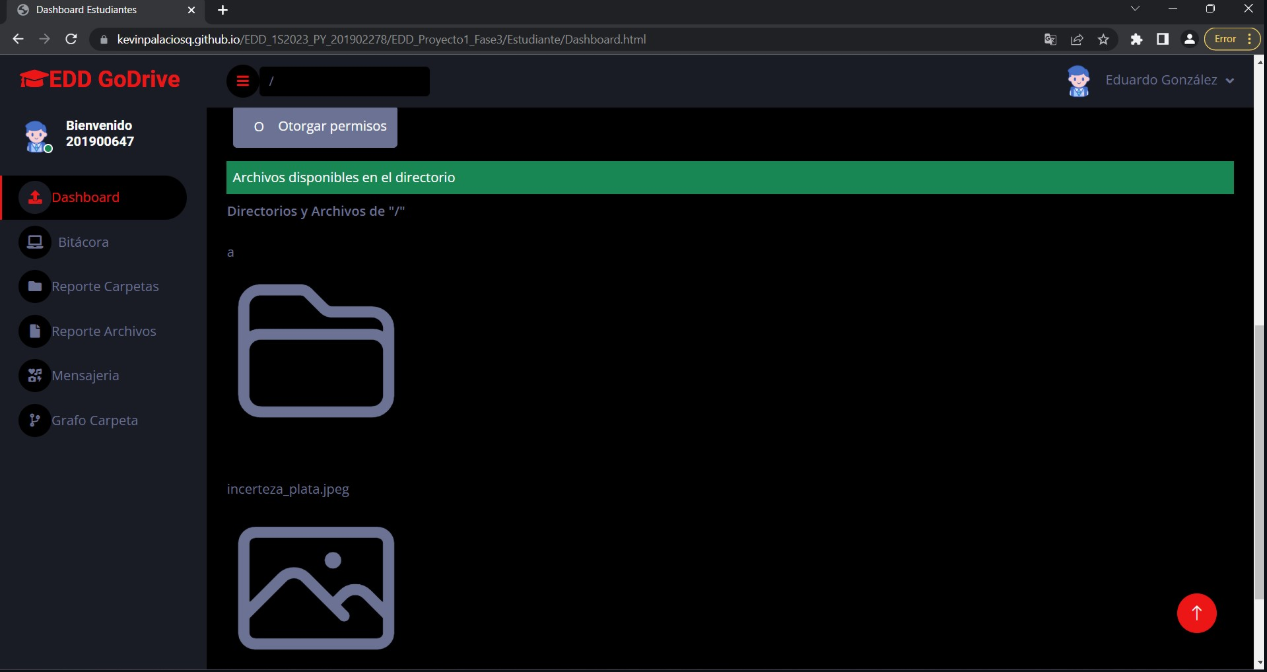The image size is (1267, 672).
Task: Open a new browser tab
Action: (223, 10)
